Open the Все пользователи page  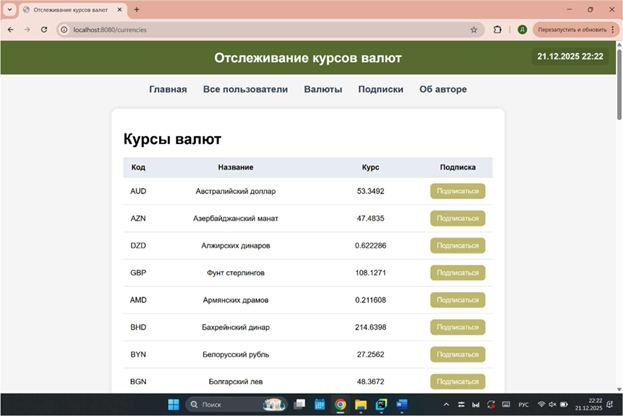(x=245, y=89)
